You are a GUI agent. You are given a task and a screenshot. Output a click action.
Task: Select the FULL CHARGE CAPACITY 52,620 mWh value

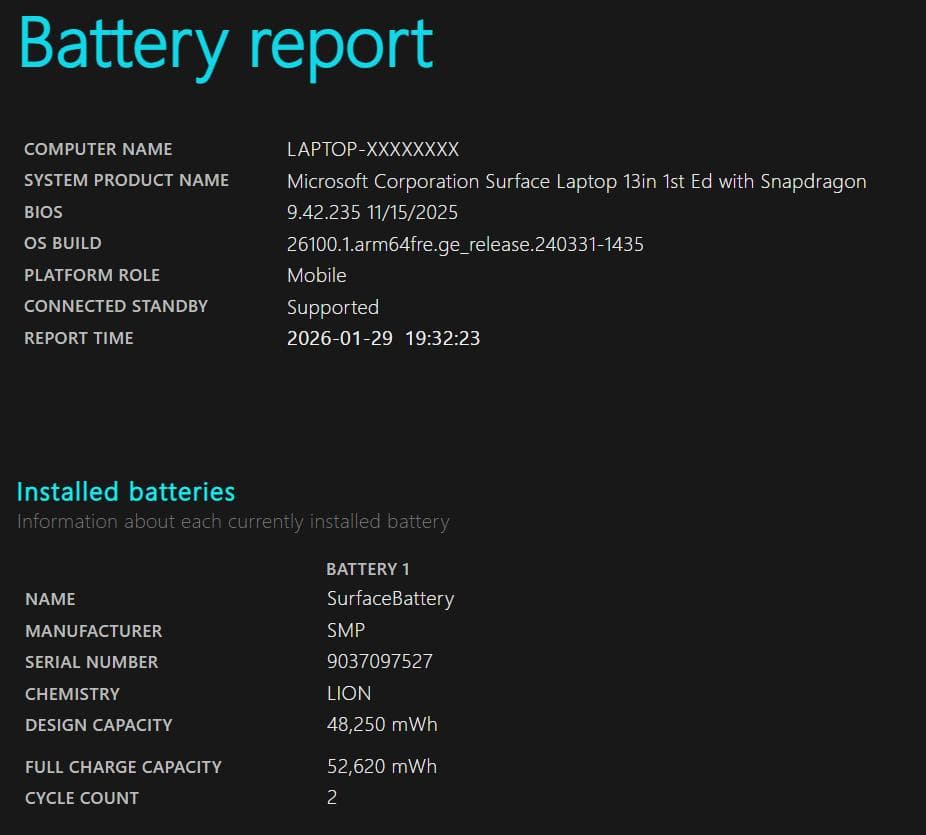coord(381,766)
